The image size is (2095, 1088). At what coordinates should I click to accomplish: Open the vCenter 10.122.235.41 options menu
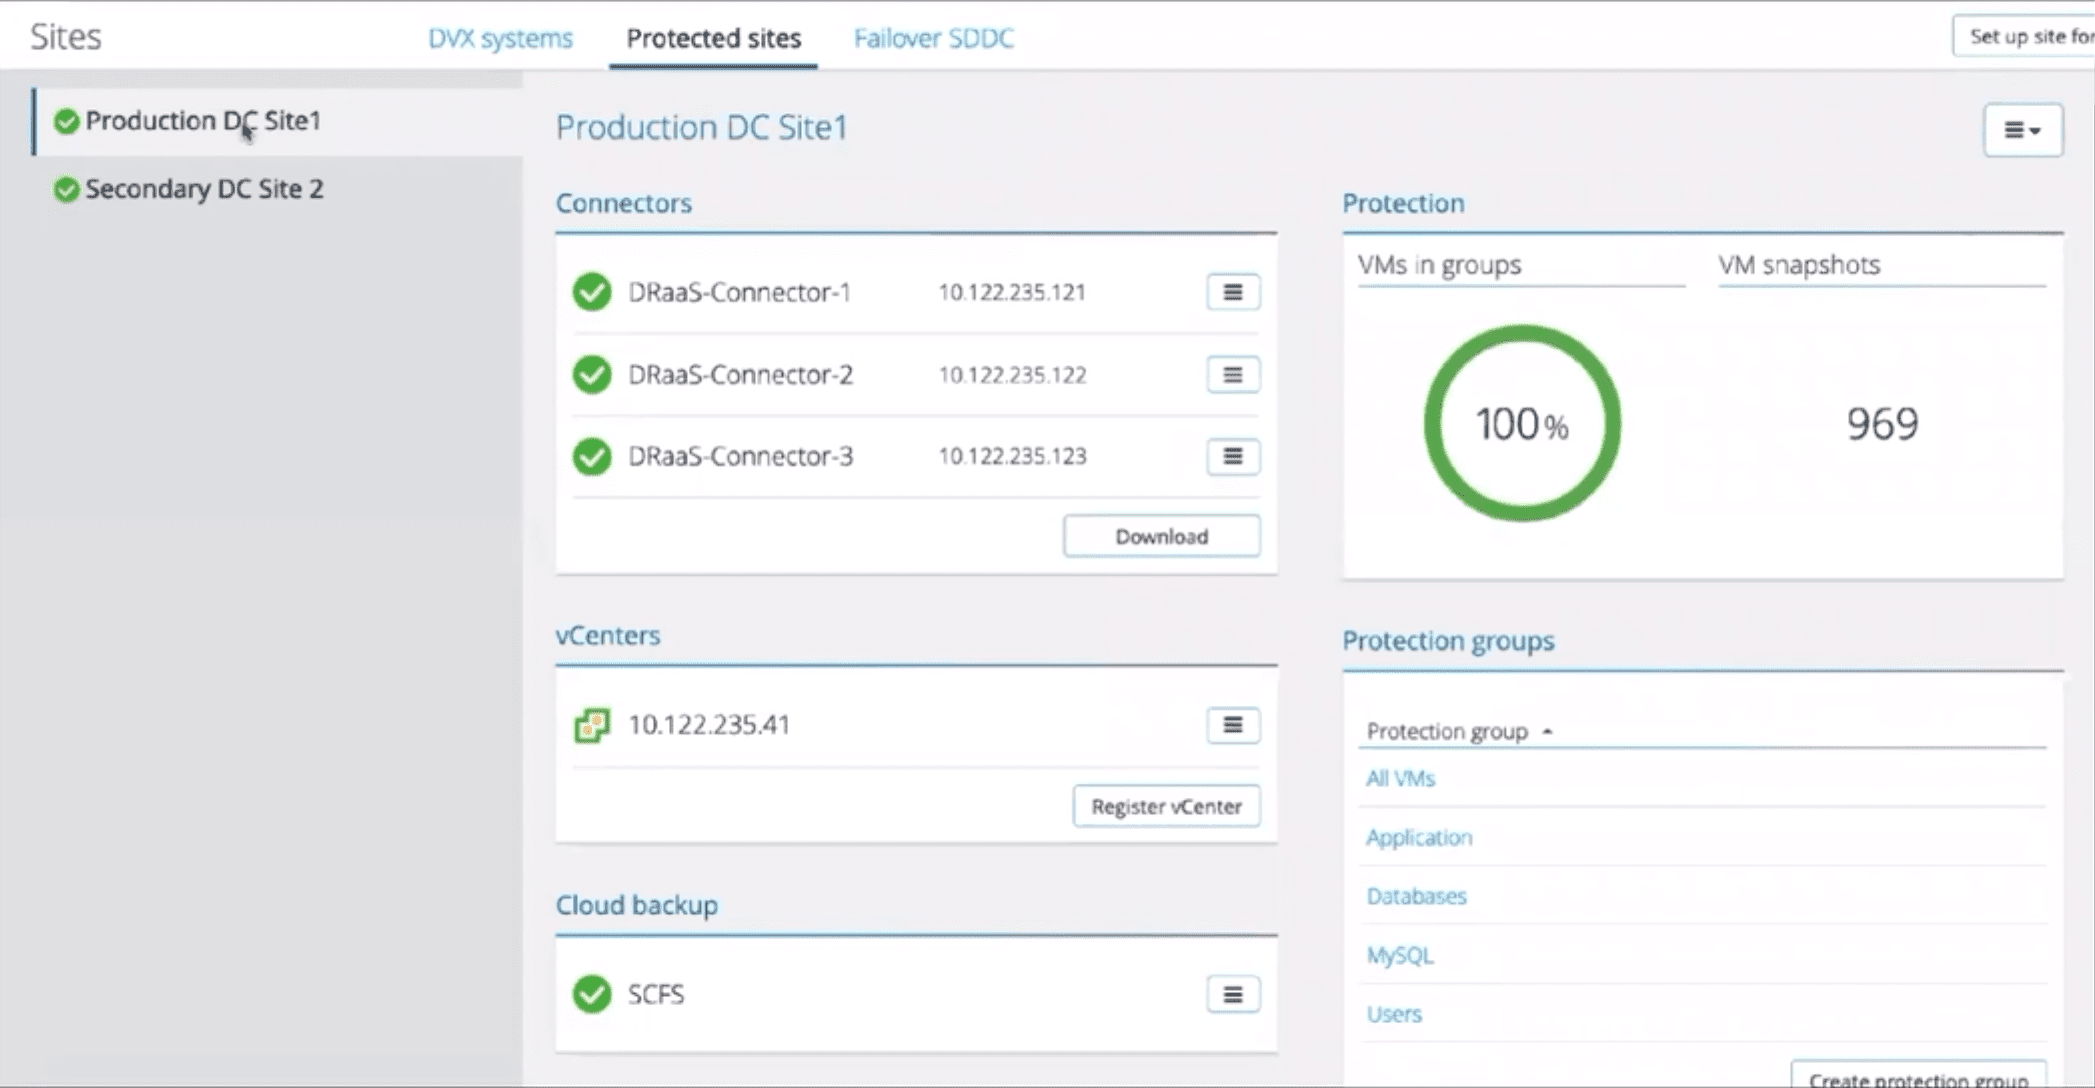click(1232, 725)
